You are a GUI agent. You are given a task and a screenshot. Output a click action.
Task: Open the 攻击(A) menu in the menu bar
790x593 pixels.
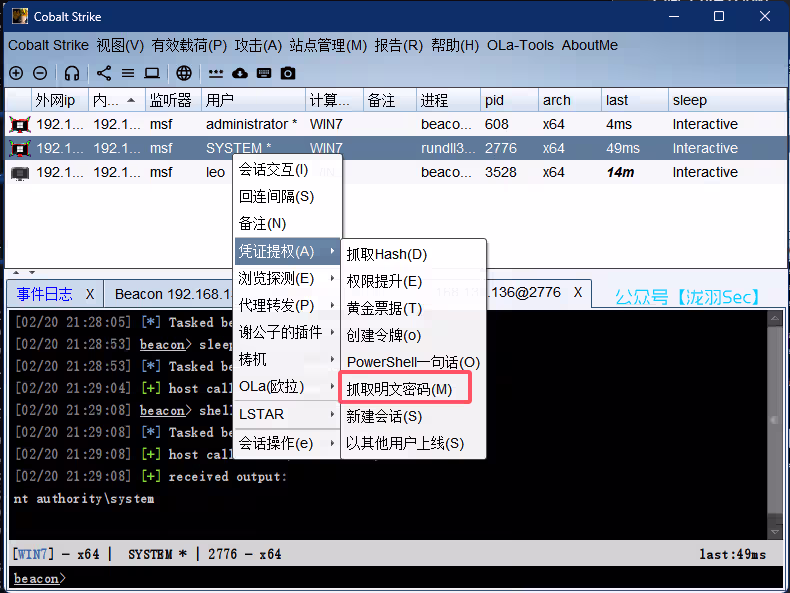[258, 45]
